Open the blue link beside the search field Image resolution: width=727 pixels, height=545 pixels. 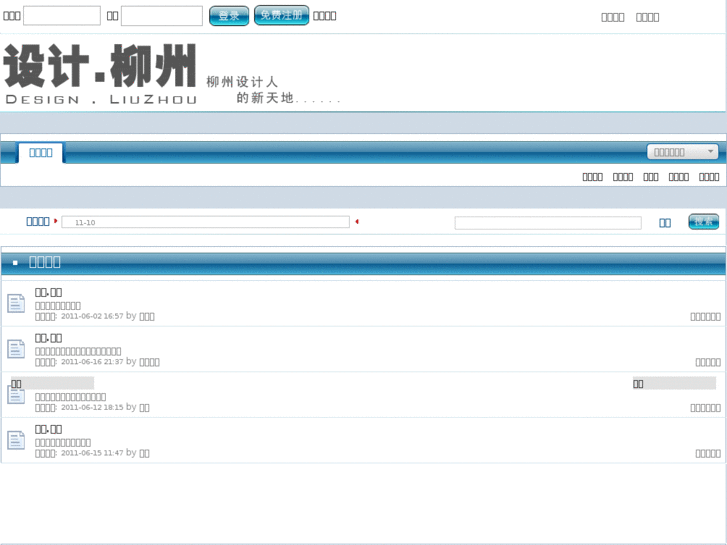[665, 223]
